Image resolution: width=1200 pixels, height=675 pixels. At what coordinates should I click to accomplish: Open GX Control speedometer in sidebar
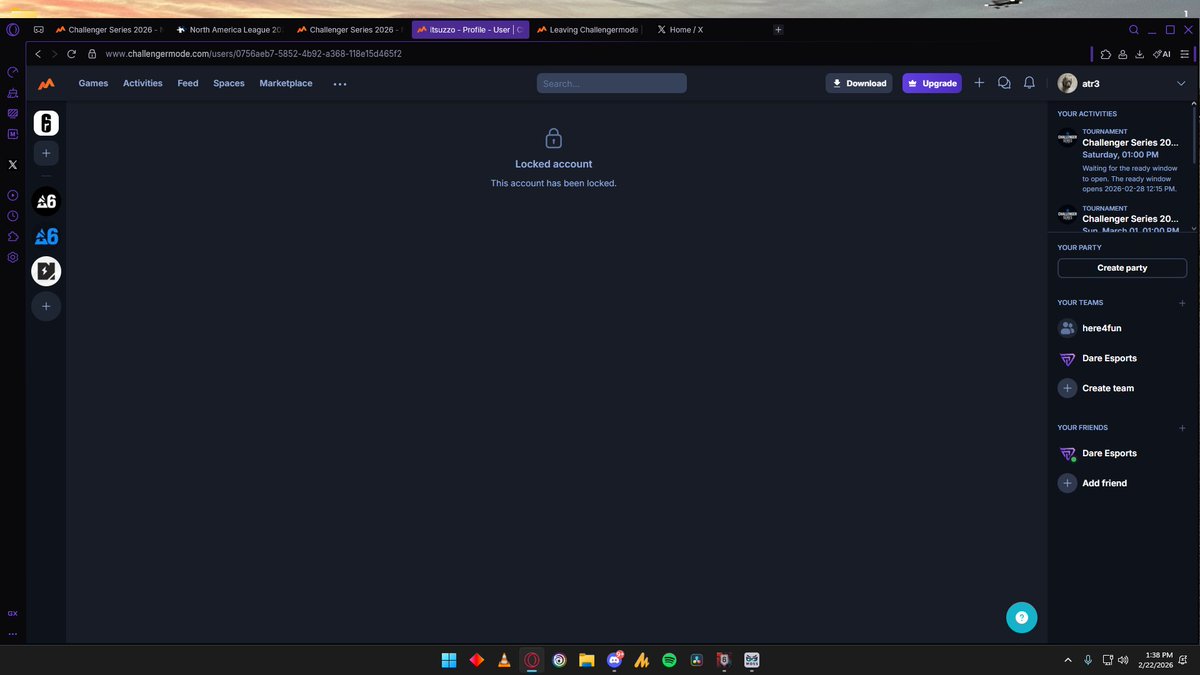coord(13,72)
